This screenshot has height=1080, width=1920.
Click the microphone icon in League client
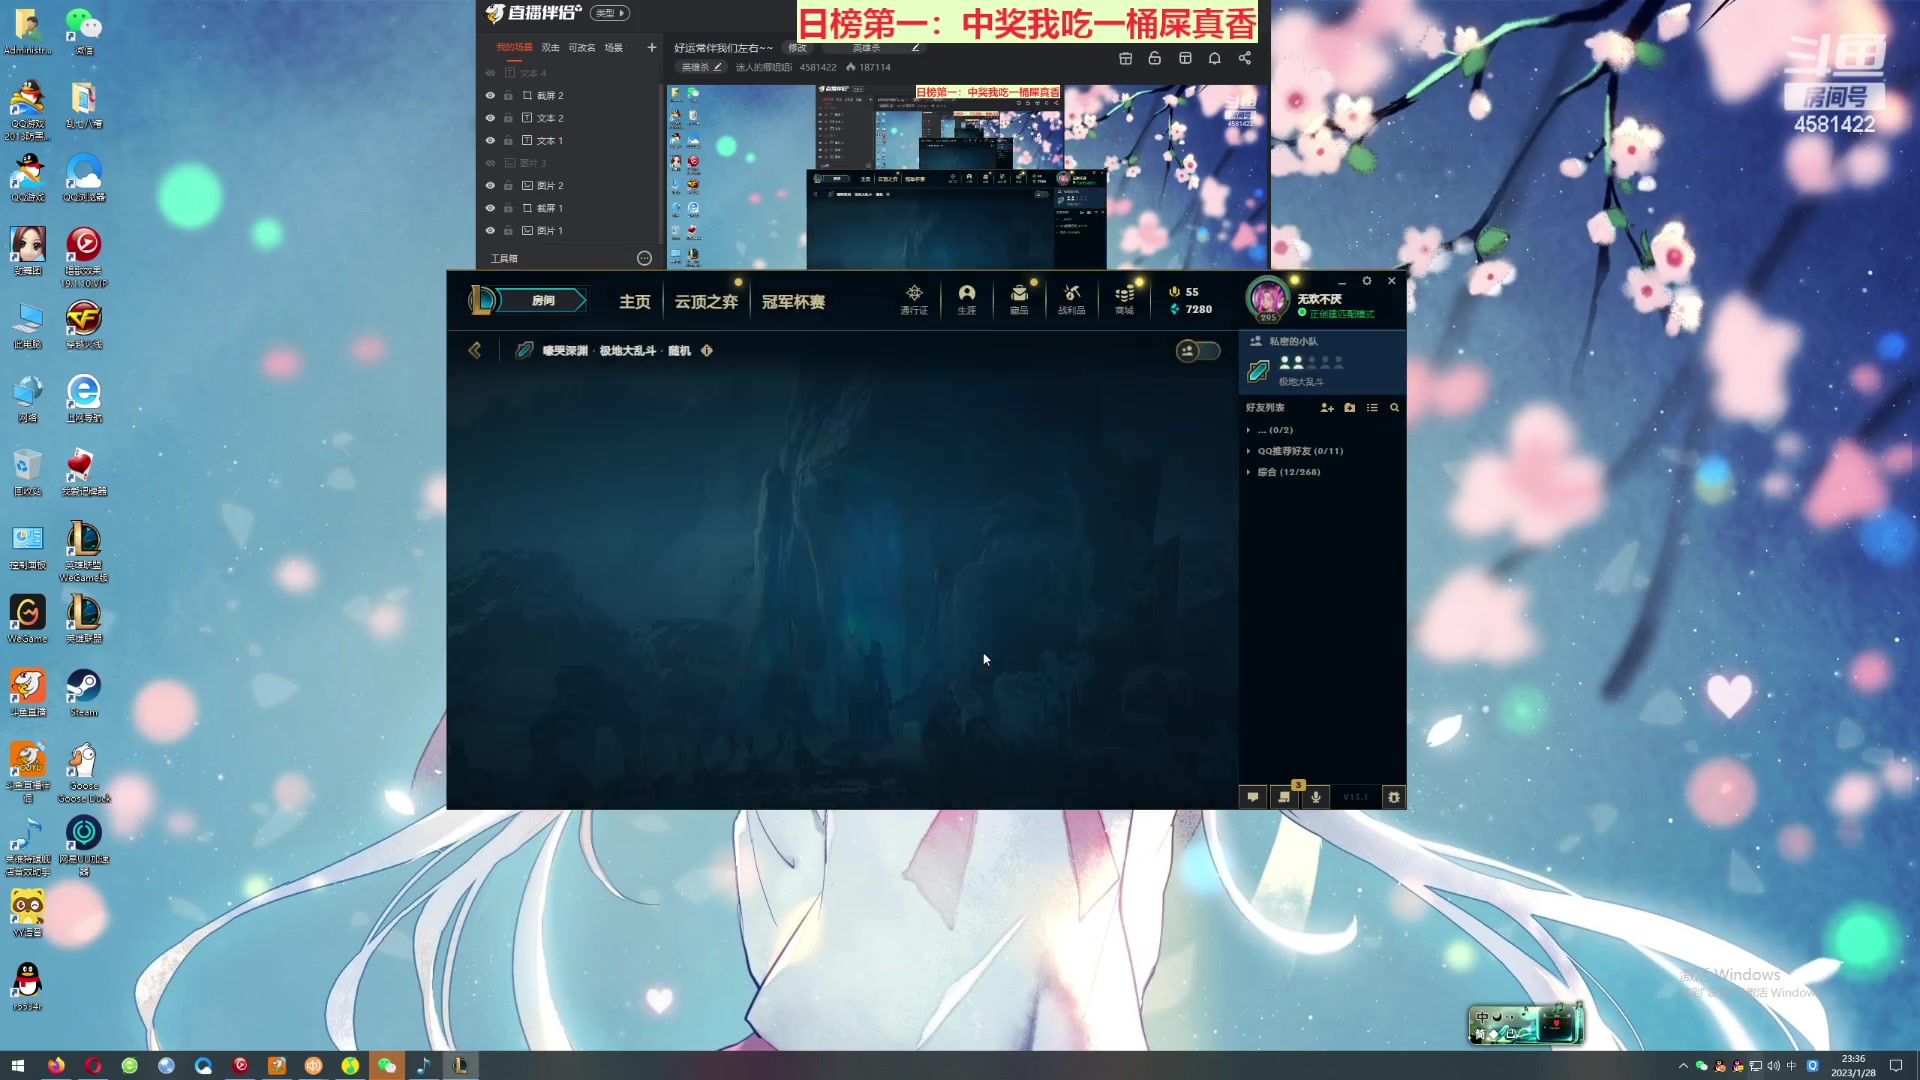[x=1316, y=797]
